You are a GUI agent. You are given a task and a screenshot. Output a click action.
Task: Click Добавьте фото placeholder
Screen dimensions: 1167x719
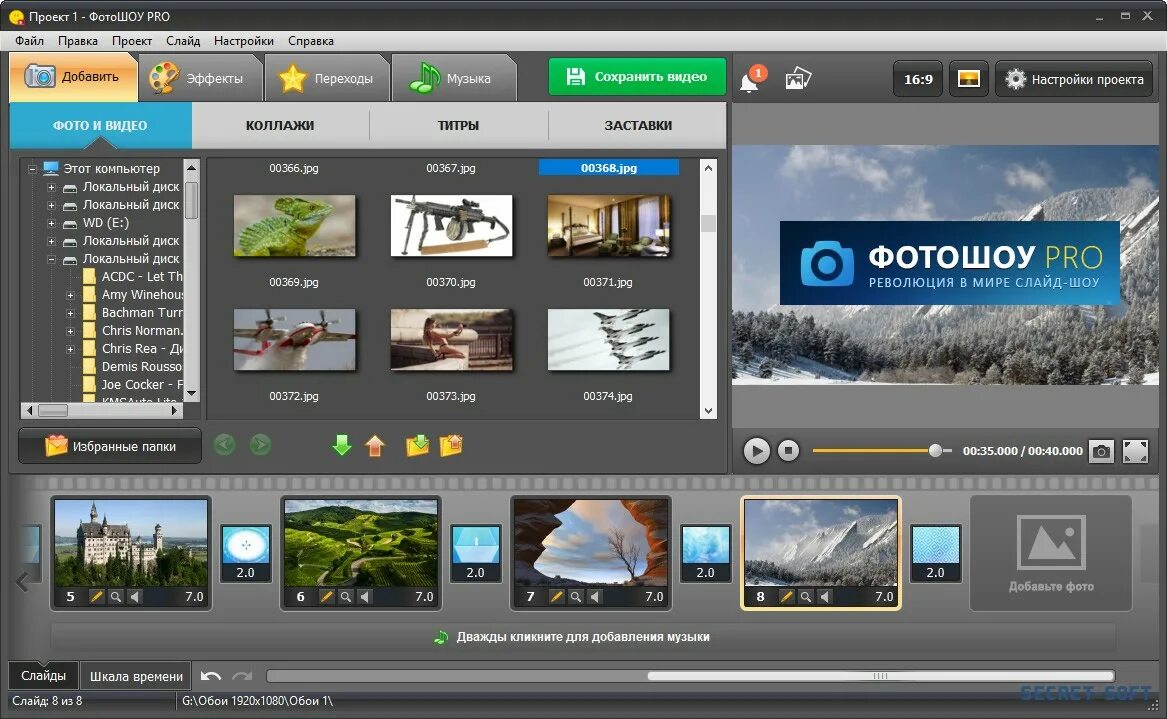1051,553
